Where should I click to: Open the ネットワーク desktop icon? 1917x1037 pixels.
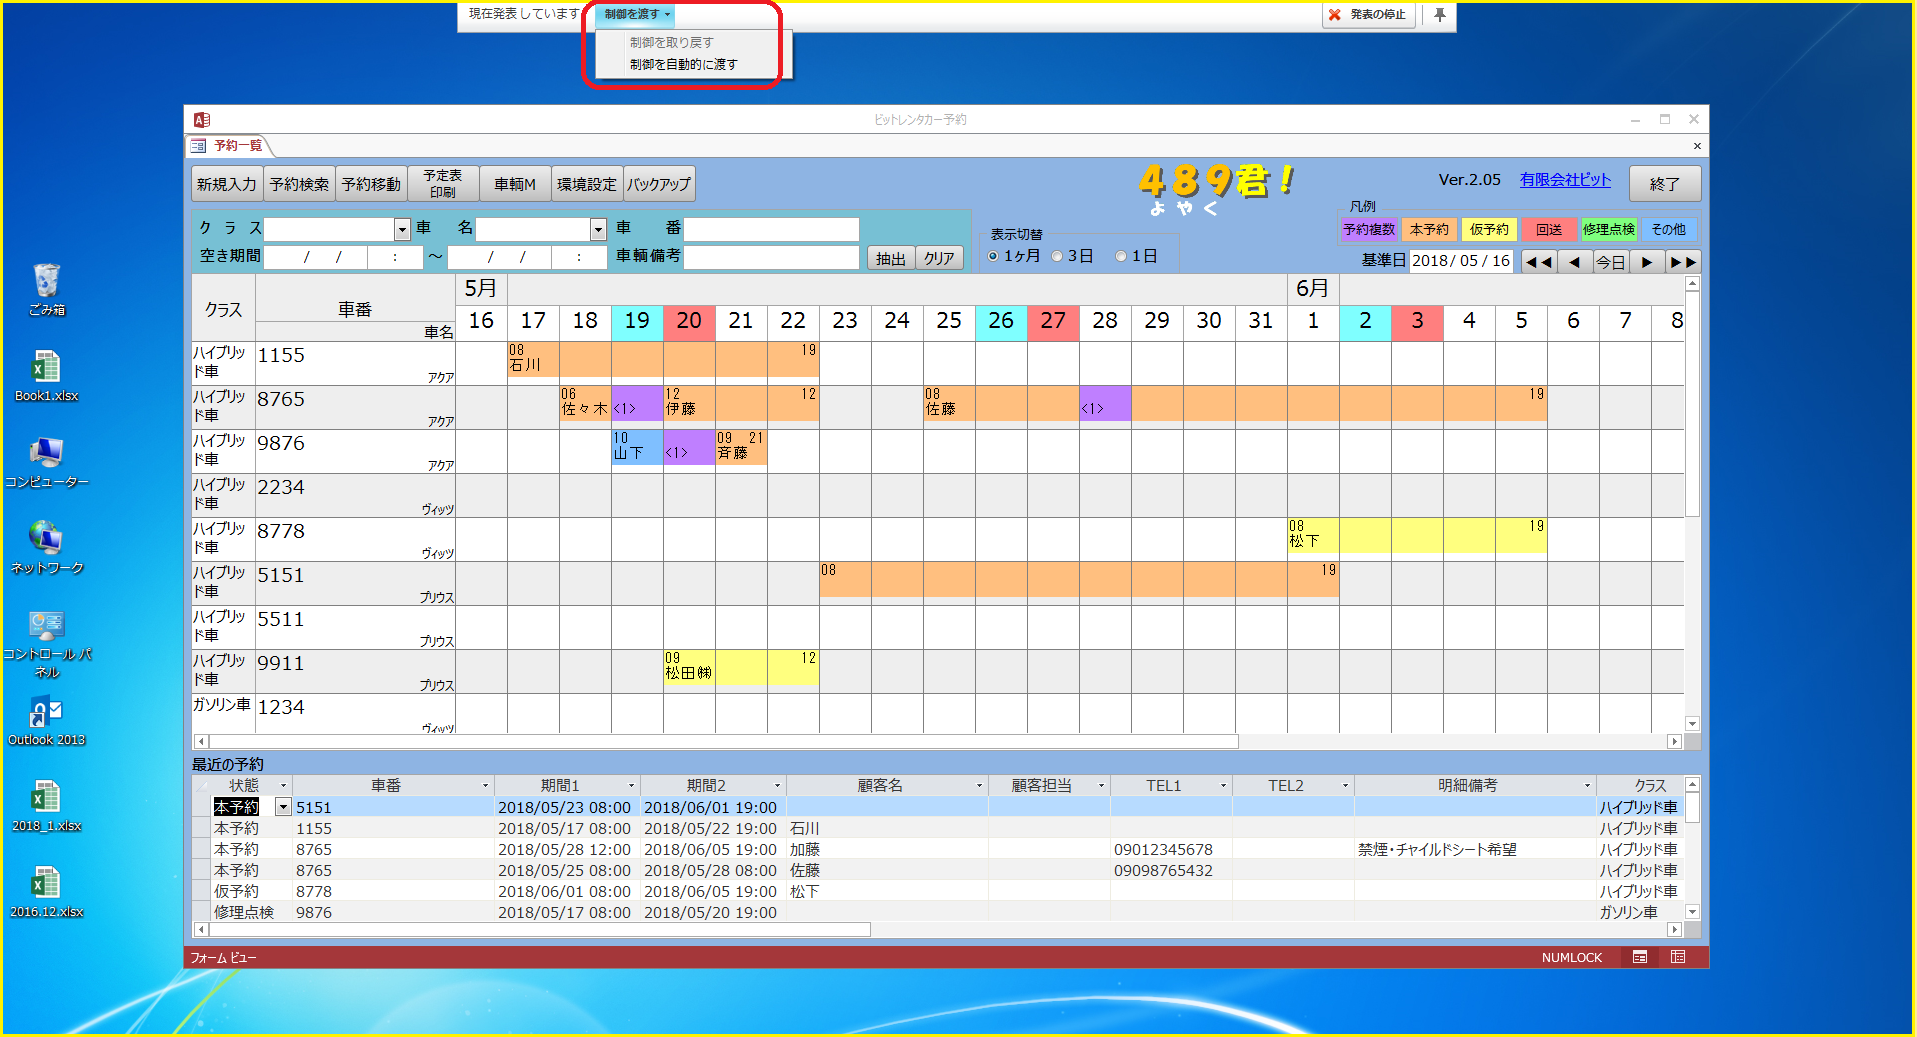pyautogui.click(x=46, y=547)
